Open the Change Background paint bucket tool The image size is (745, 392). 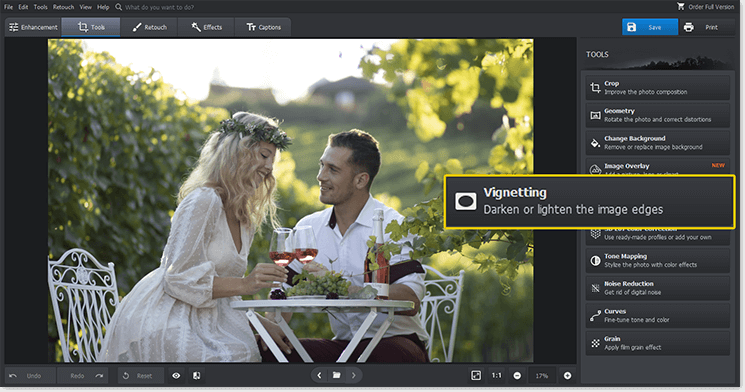[x=658, y=143]
